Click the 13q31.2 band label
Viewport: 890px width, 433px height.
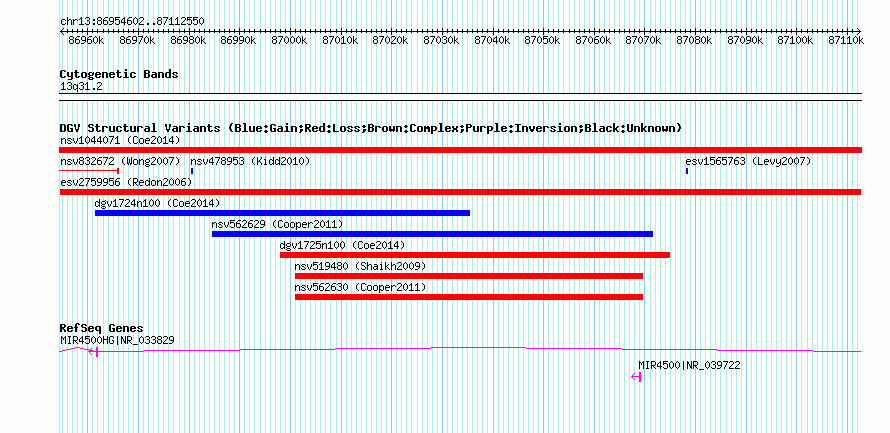coord(81,87)
